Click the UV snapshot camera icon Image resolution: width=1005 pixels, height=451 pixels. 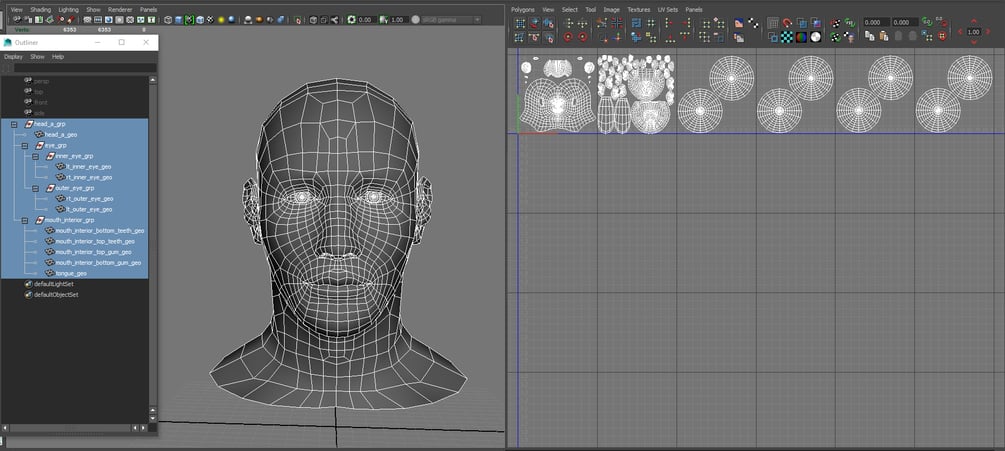[851, 37]
